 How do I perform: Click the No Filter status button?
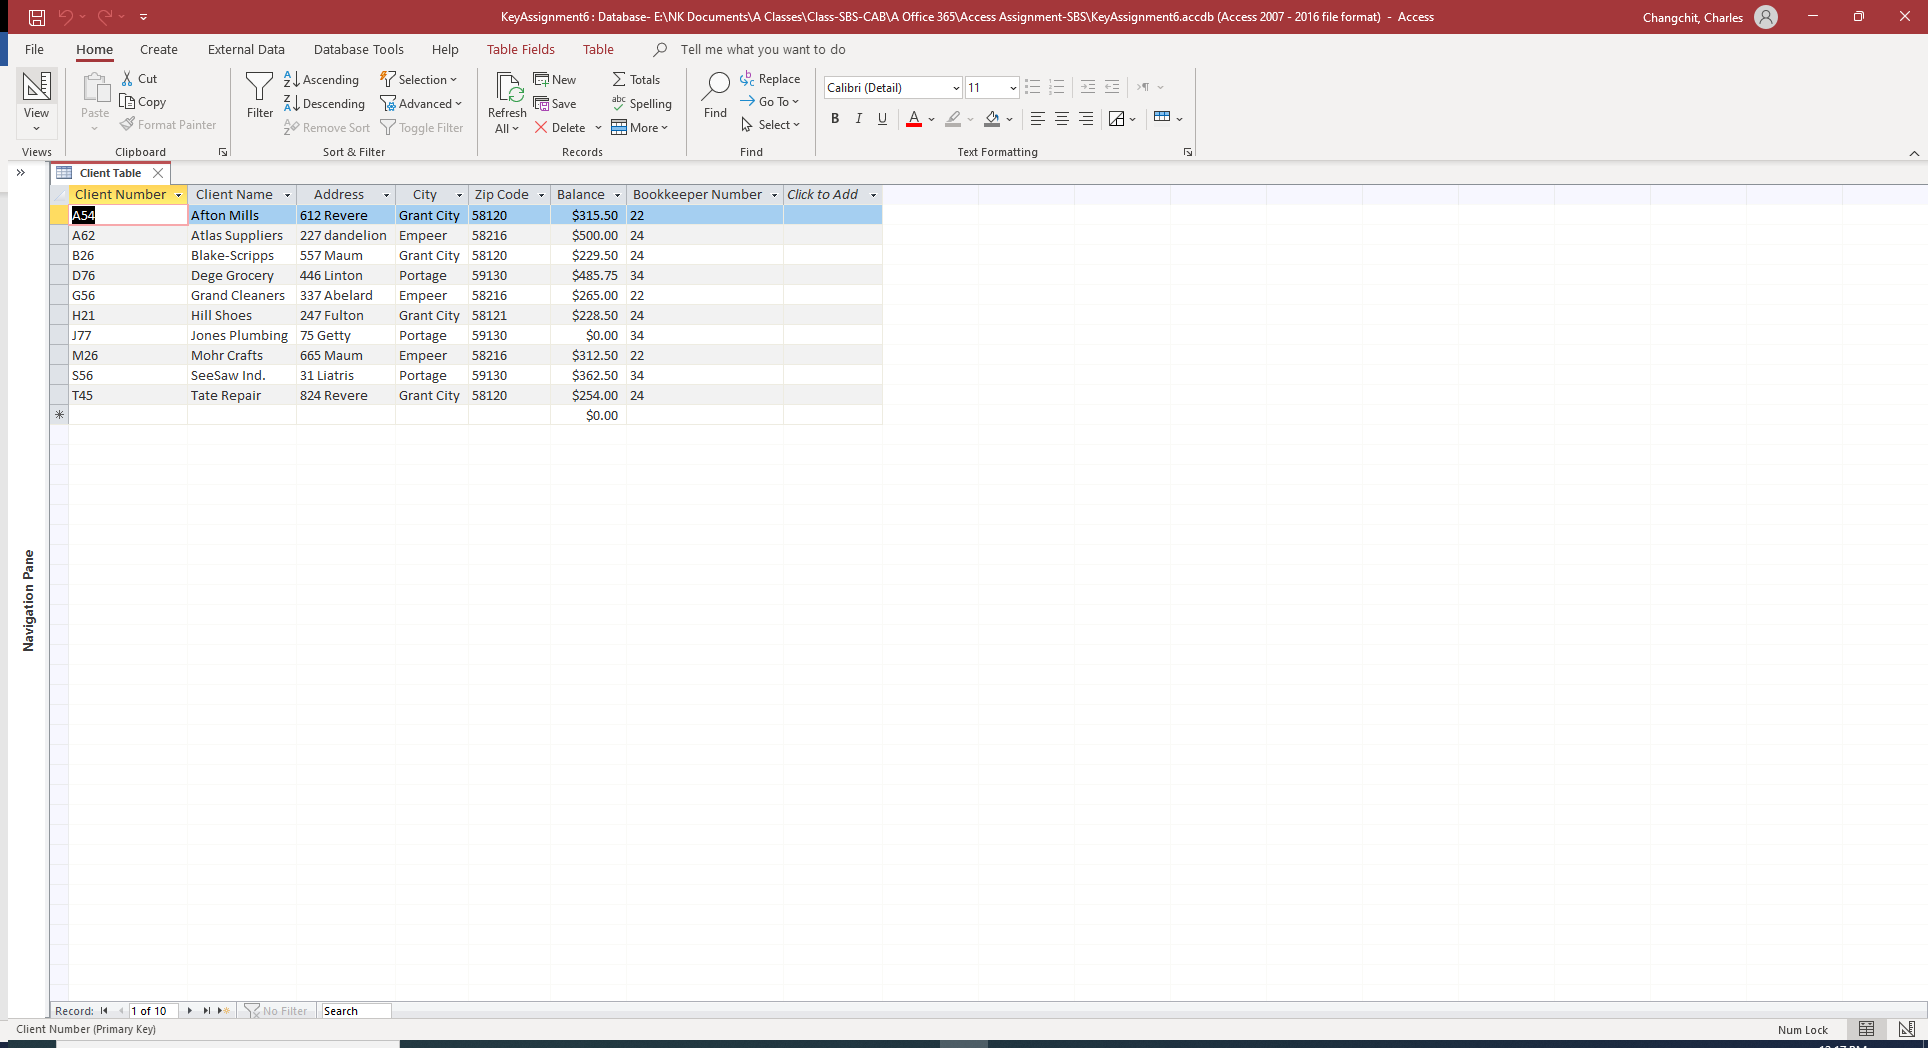coord(277,1011)
